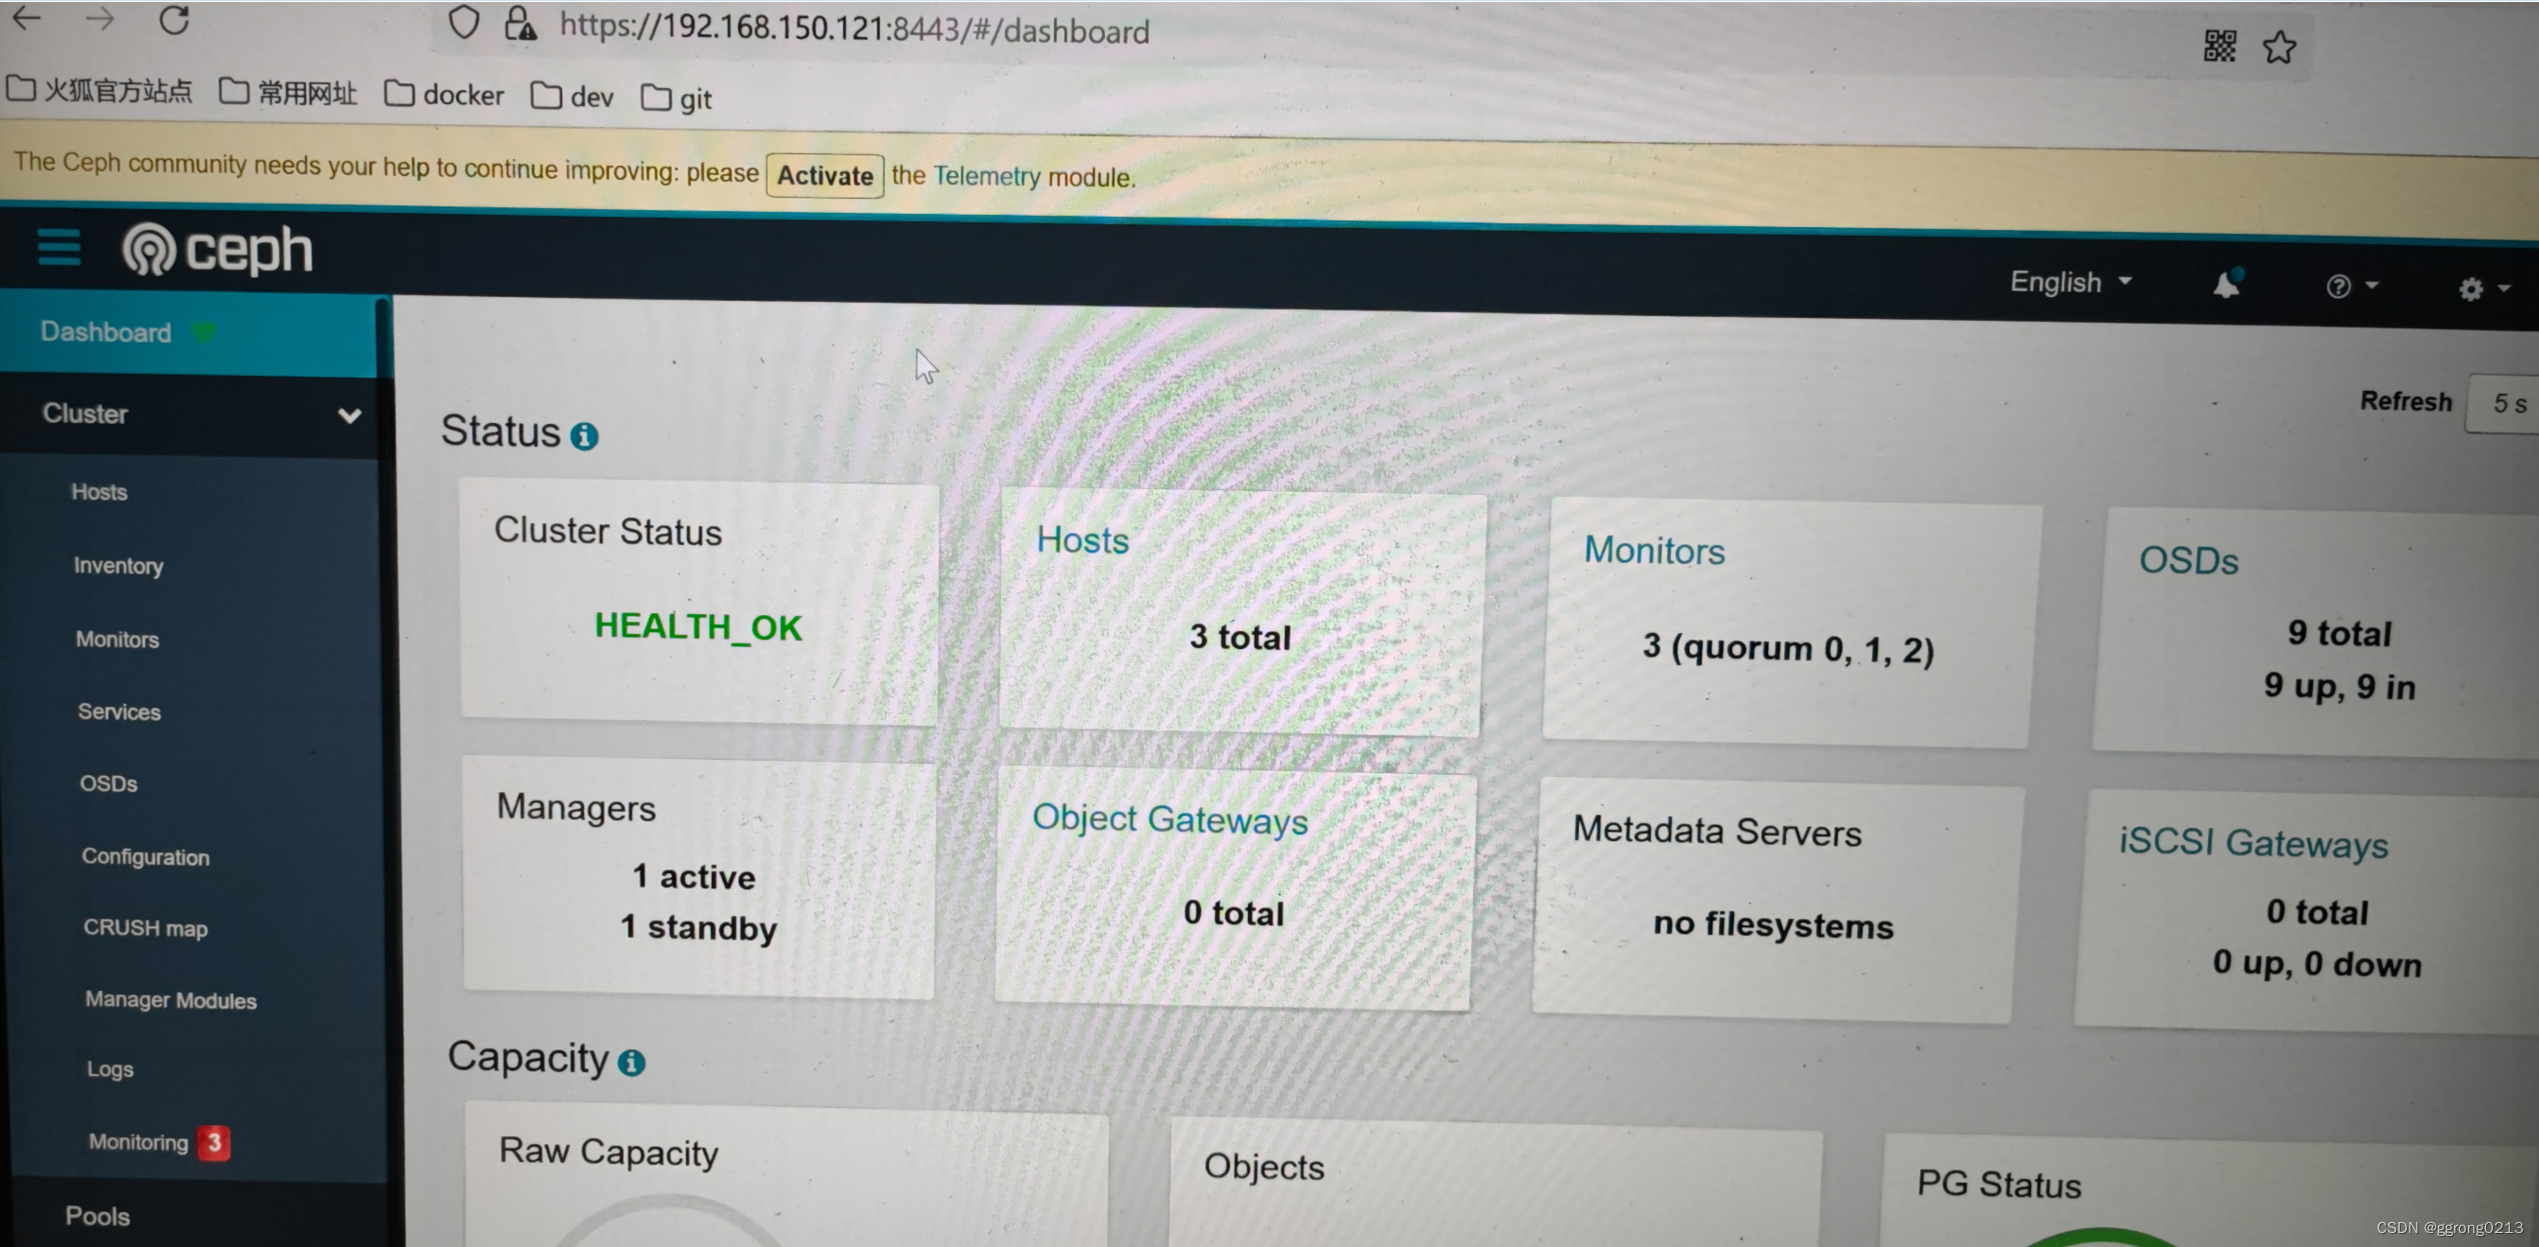Click the browser reload icon

174,20
